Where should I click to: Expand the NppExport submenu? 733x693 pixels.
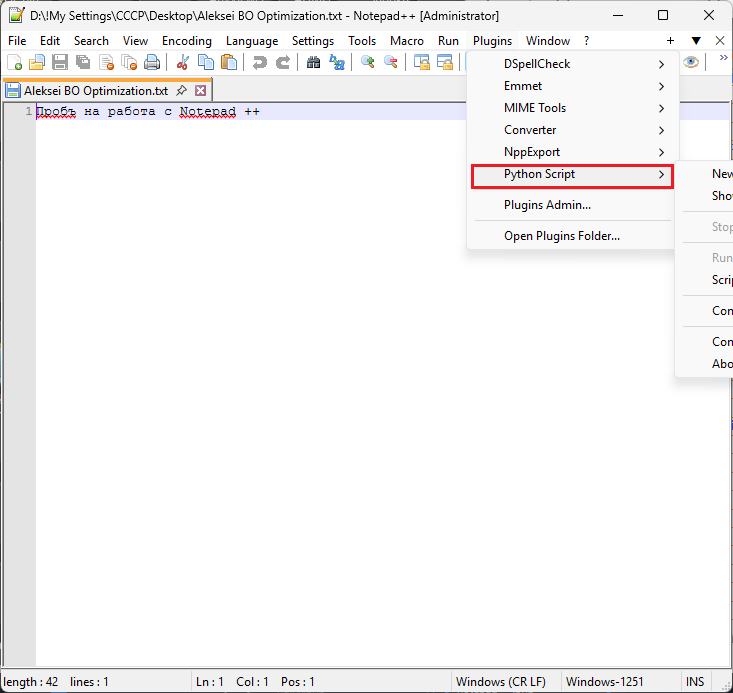(x=572, y=152)
